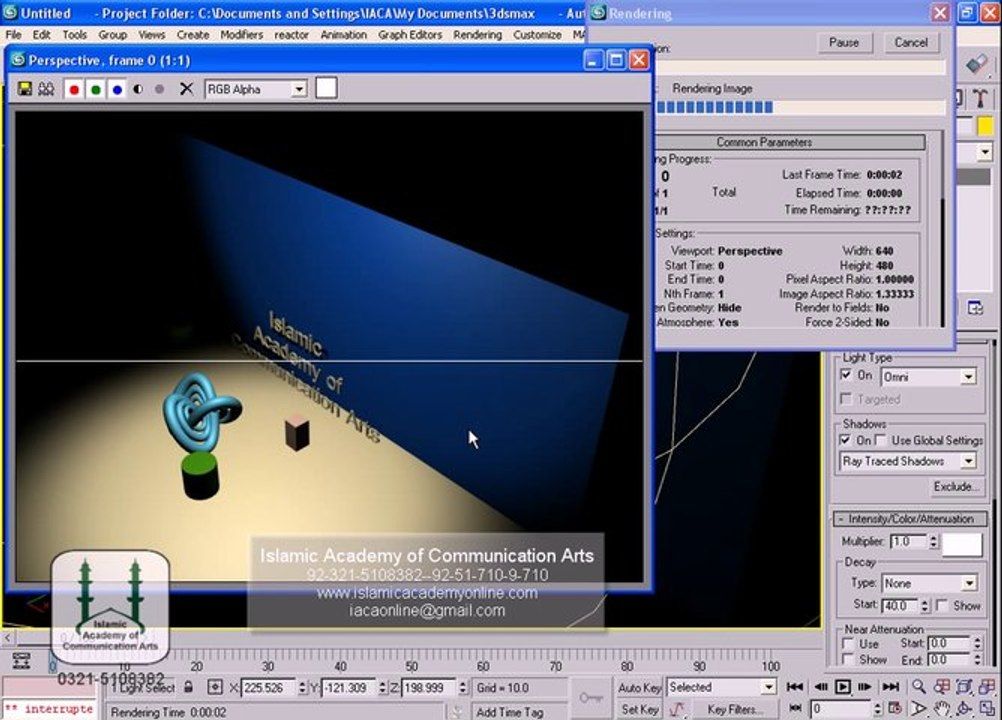Click the Near Attenuation Start field
The width and height of the screenshot is (1002, 720).
click(949, 643)
